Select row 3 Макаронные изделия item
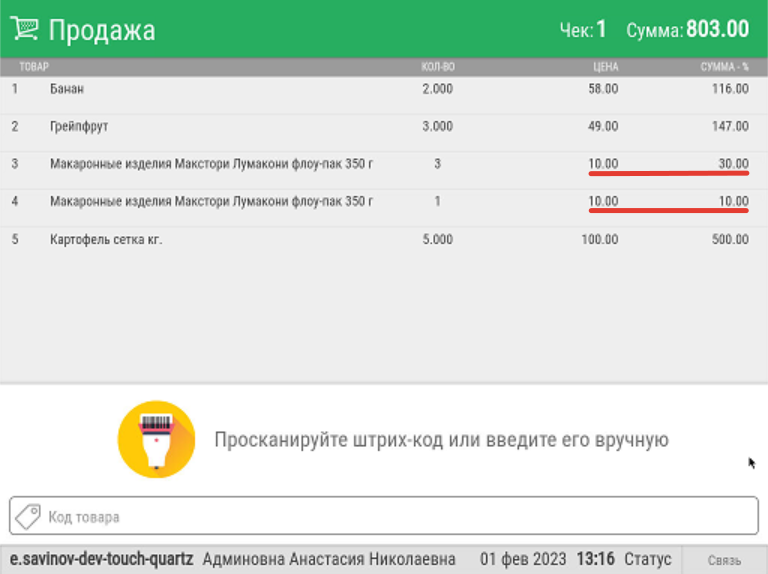The width and height of the screenshot is (768, 574). [x=211, y=164]
